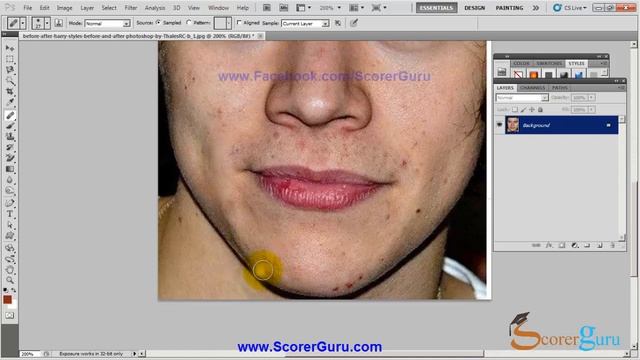This screenshot has width=640, height=360.
Task: Switch to the Design workspace
Action: tap(475, 8)
